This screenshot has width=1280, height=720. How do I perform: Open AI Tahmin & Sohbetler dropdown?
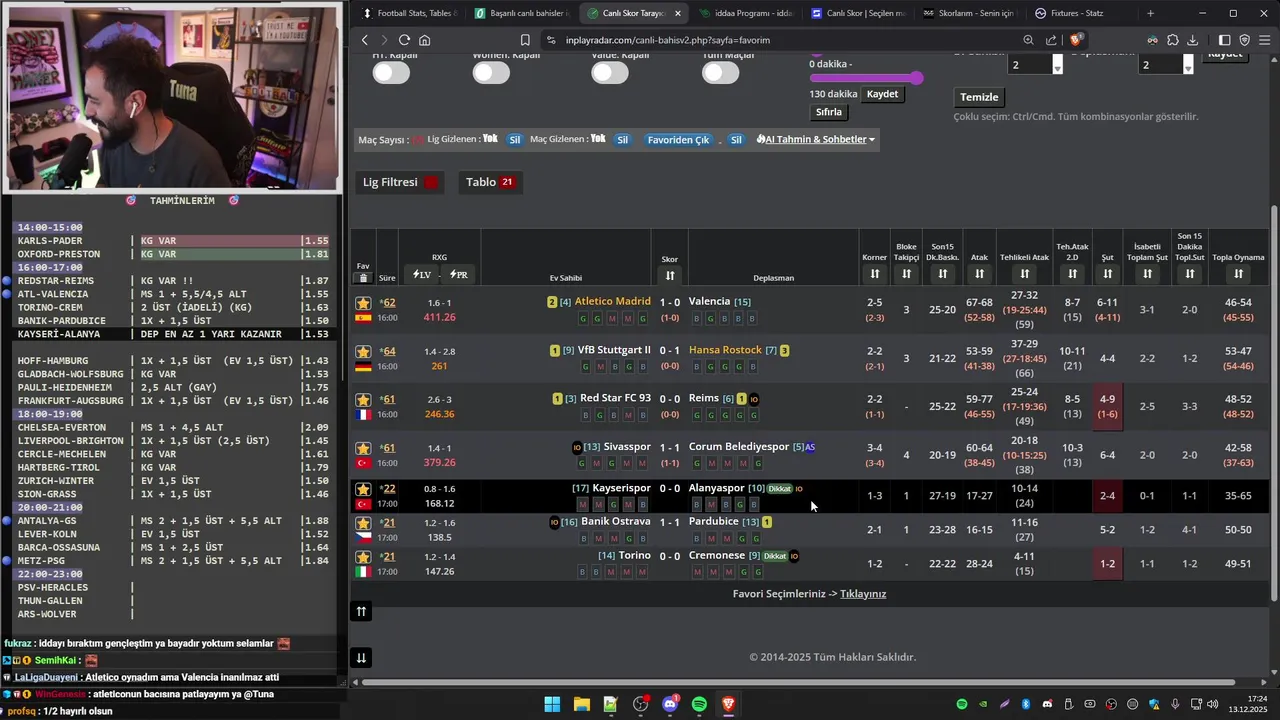(x=816, y=139)
